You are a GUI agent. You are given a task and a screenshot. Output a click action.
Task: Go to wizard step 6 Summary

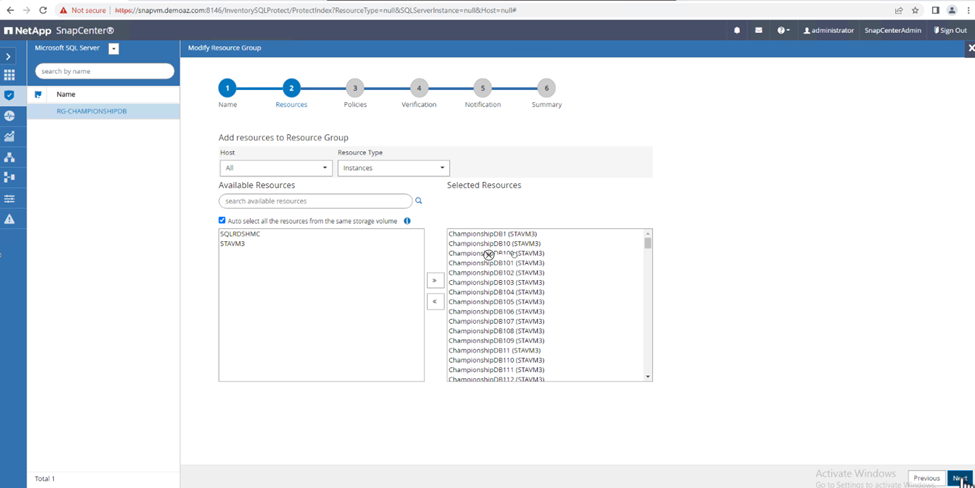[547, 88]
